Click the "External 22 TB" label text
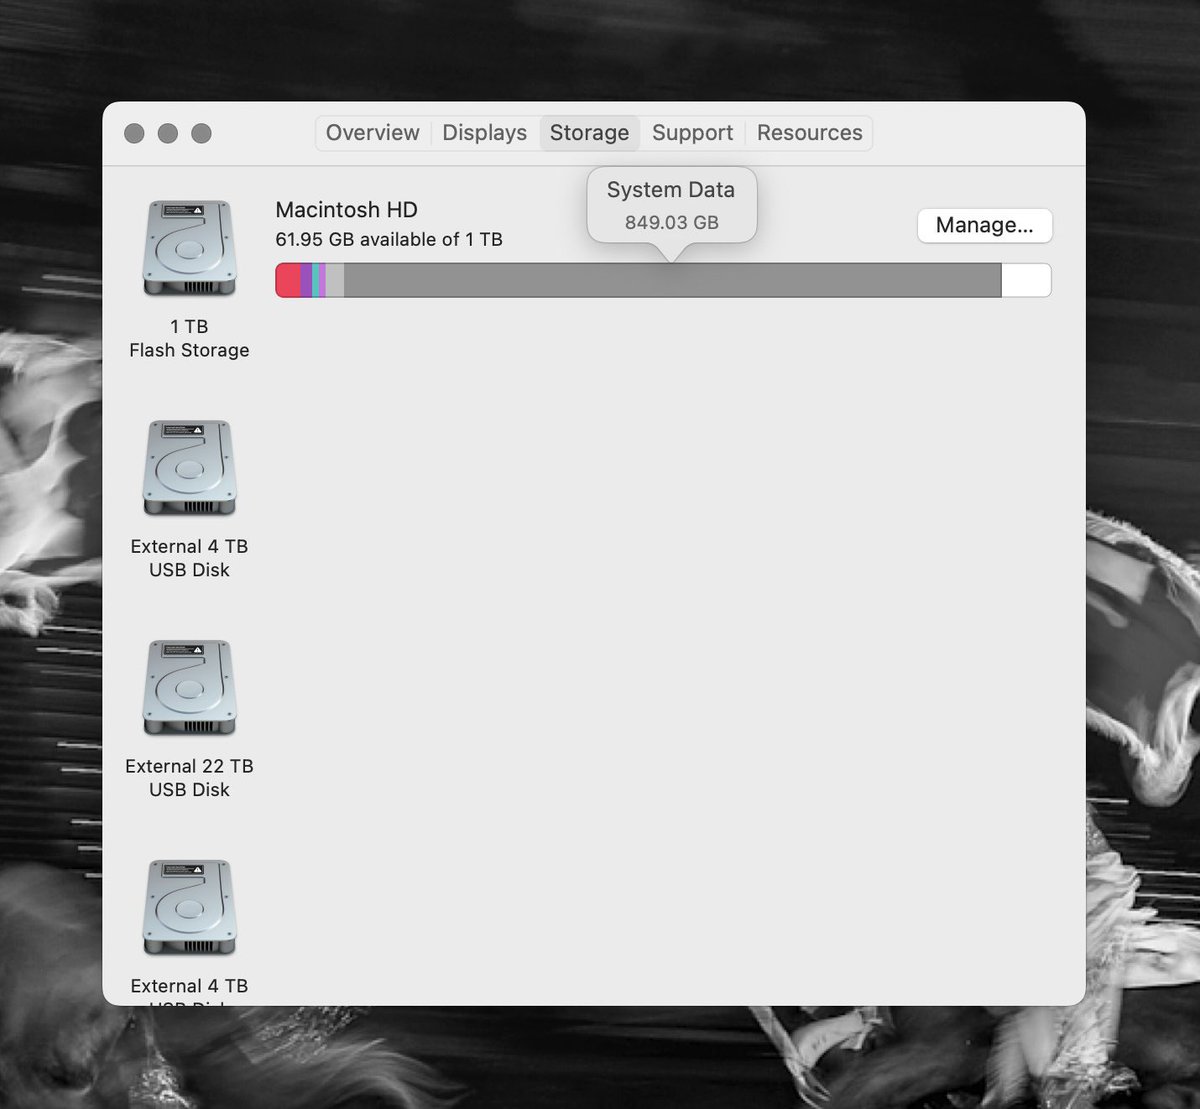The image size is (1200, 1109). pos(189,766)
